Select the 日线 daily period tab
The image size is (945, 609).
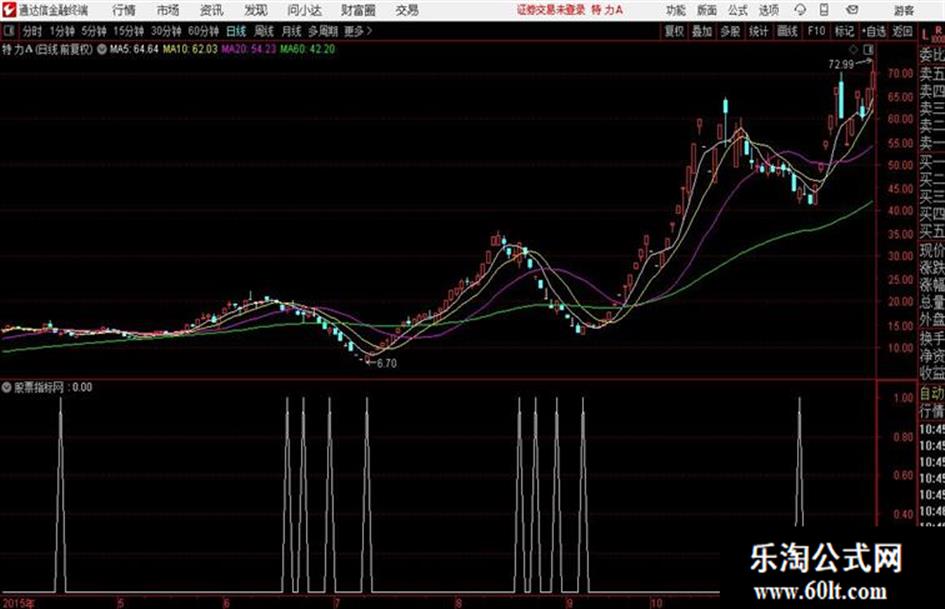236,31
